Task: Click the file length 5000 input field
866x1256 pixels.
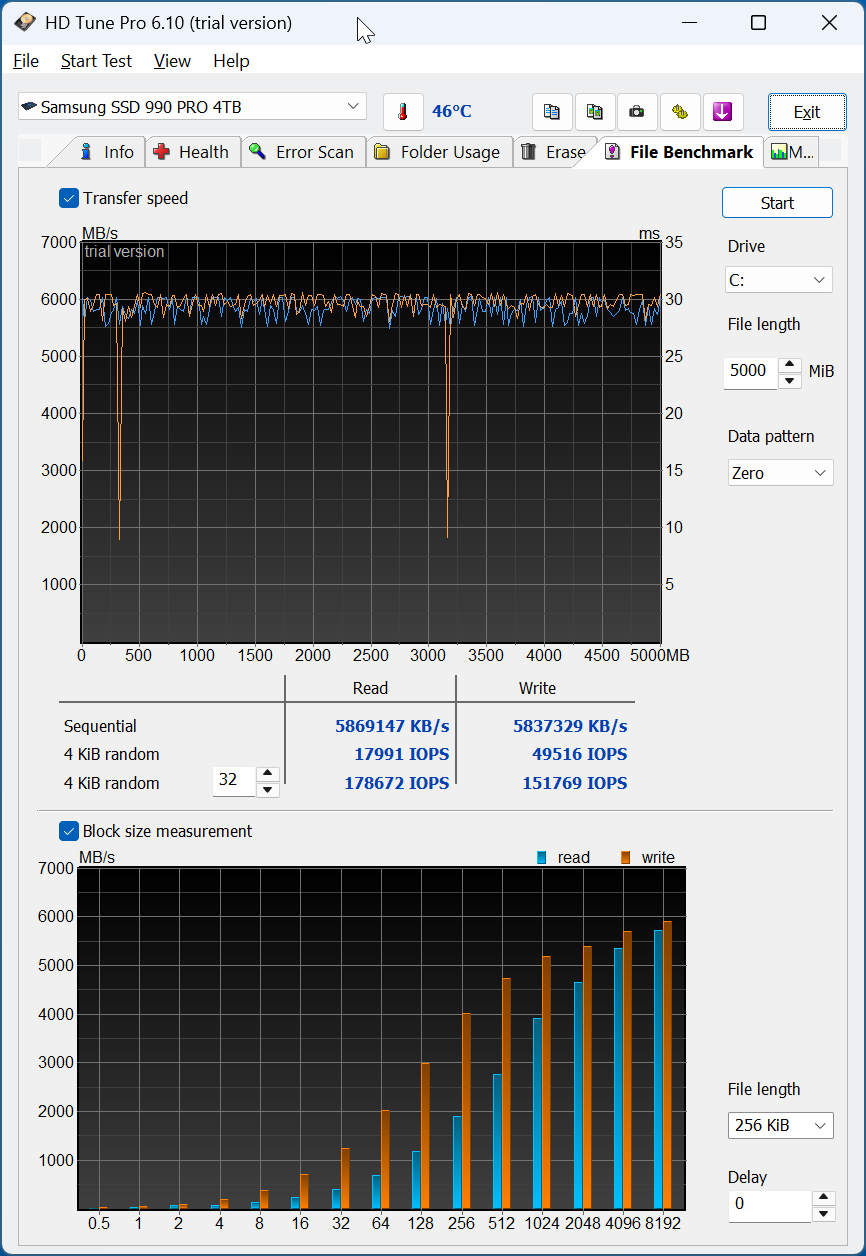Action: (751, 372)
